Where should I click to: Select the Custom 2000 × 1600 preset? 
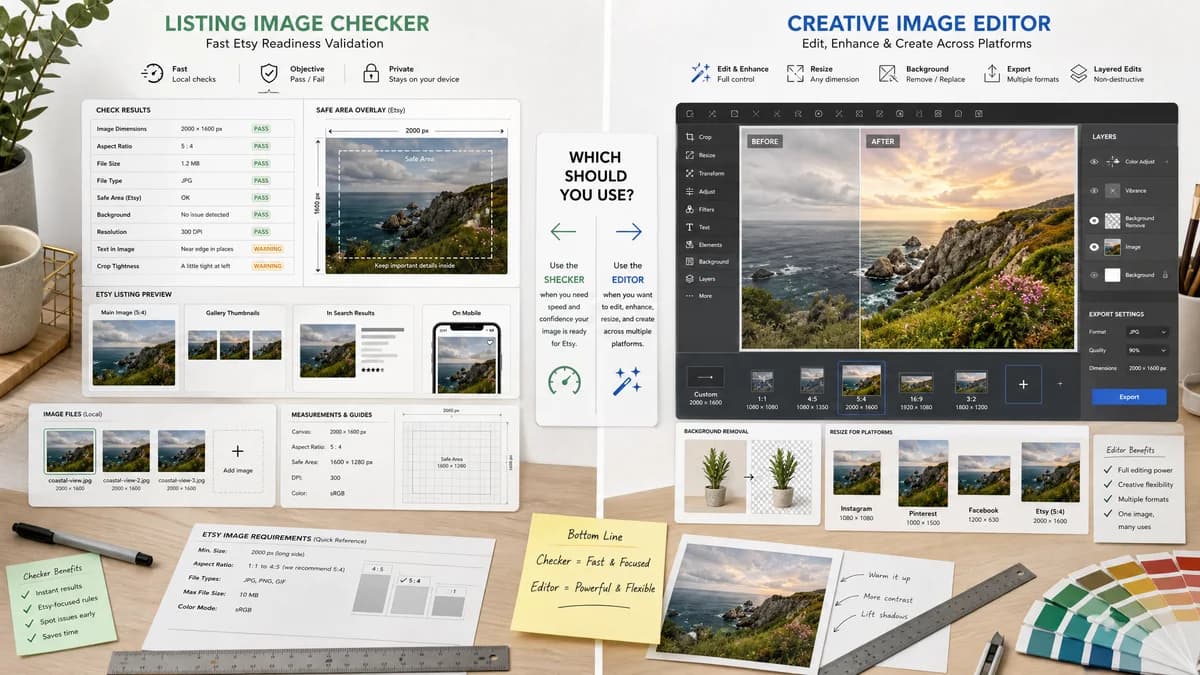705,386
